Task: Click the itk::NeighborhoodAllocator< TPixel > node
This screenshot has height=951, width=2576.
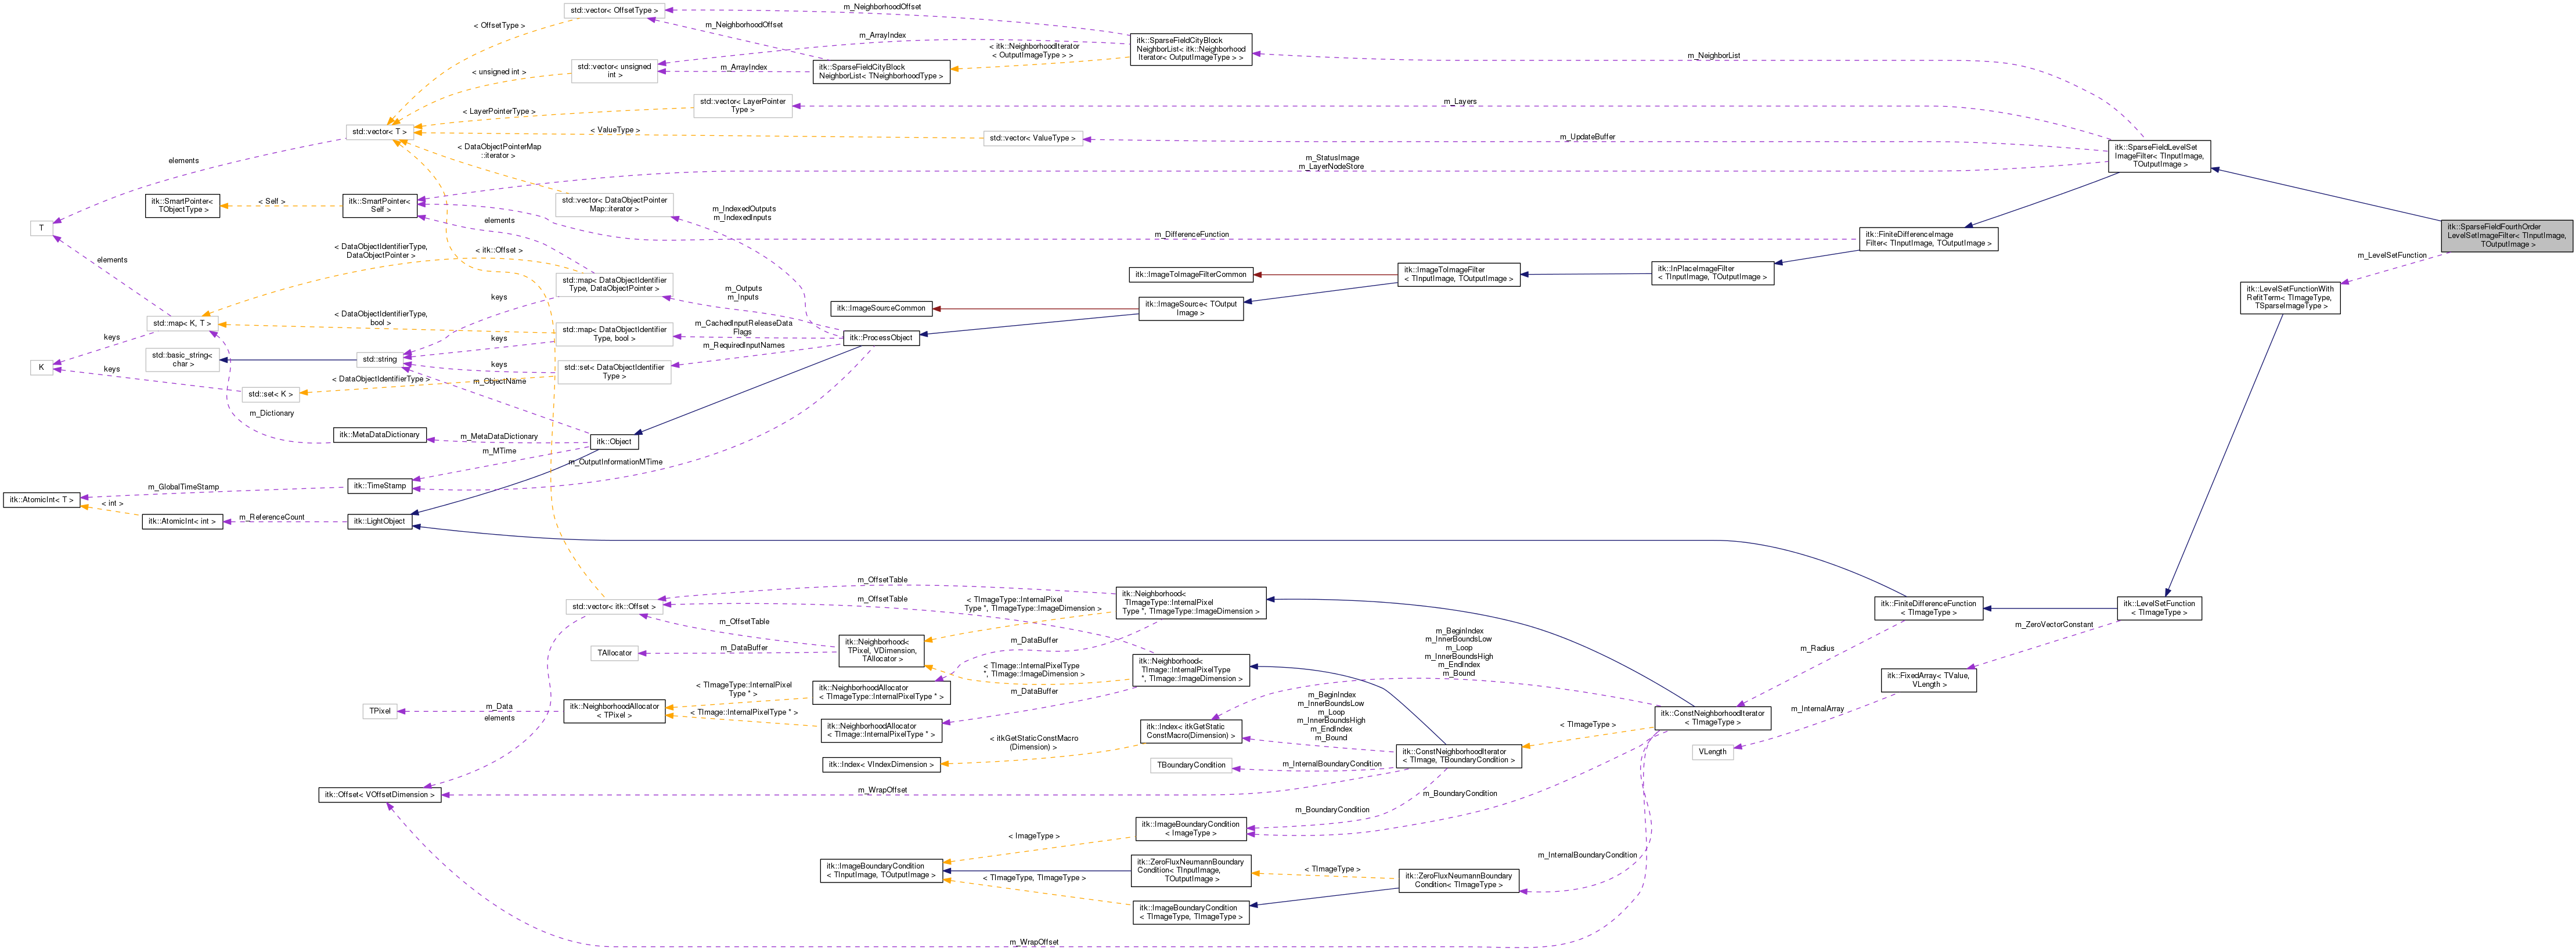Action: [x=613, y=711]
